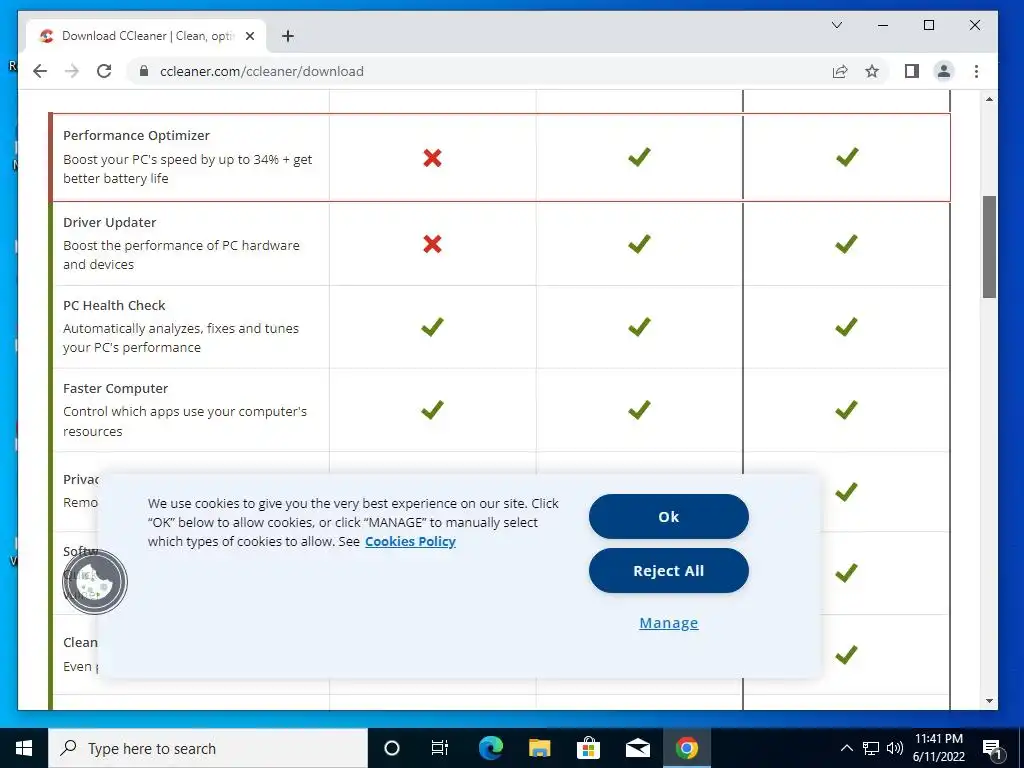Click the scrollbar down arrow
This screenshot has width=1024, height=768.
989,701
